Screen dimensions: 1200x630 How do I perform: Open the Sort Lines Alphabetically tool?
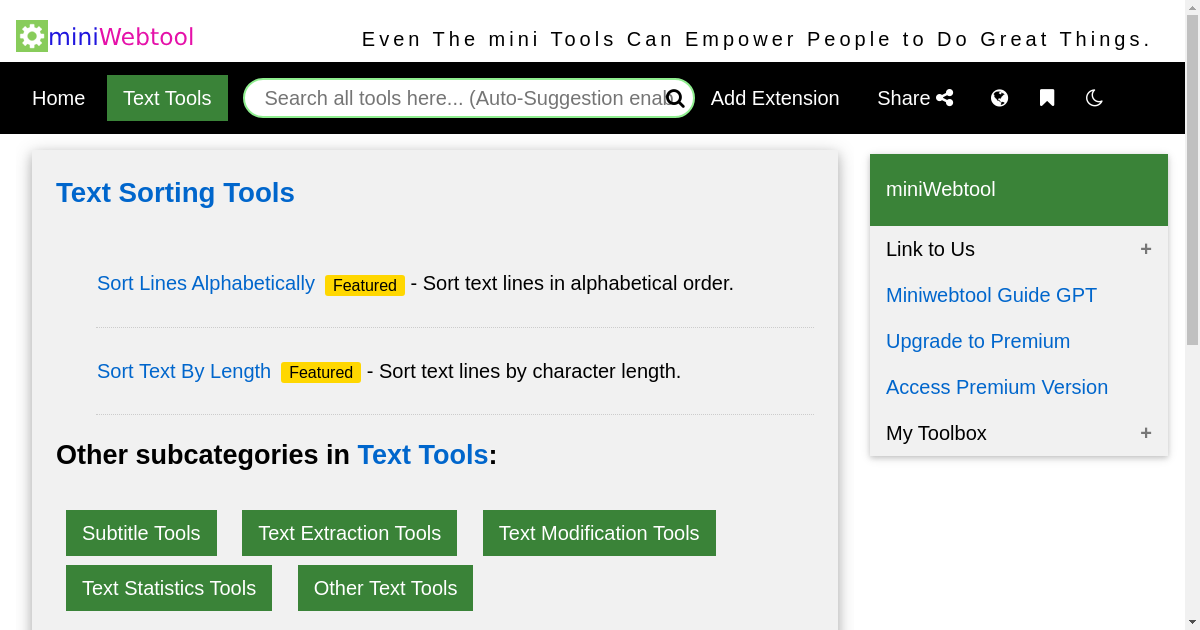206,283
